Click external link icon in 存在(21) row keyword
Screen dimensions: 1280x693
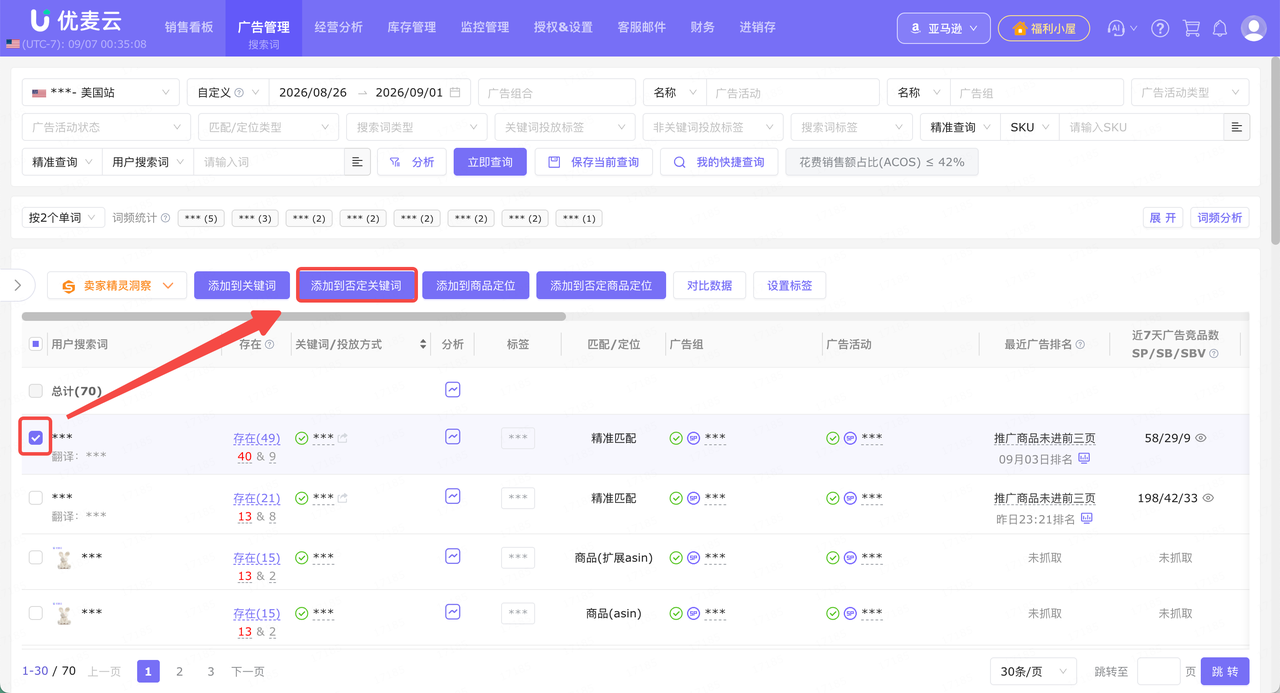(343, 498)
